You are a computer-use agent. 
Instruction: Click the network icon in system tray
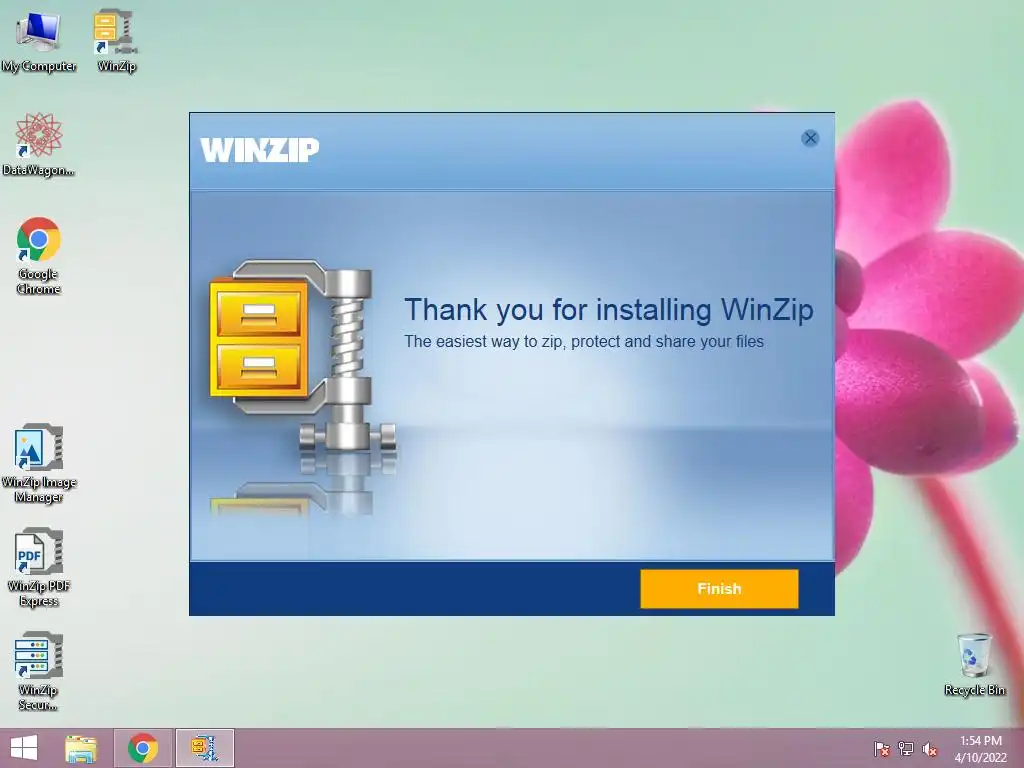906,749
